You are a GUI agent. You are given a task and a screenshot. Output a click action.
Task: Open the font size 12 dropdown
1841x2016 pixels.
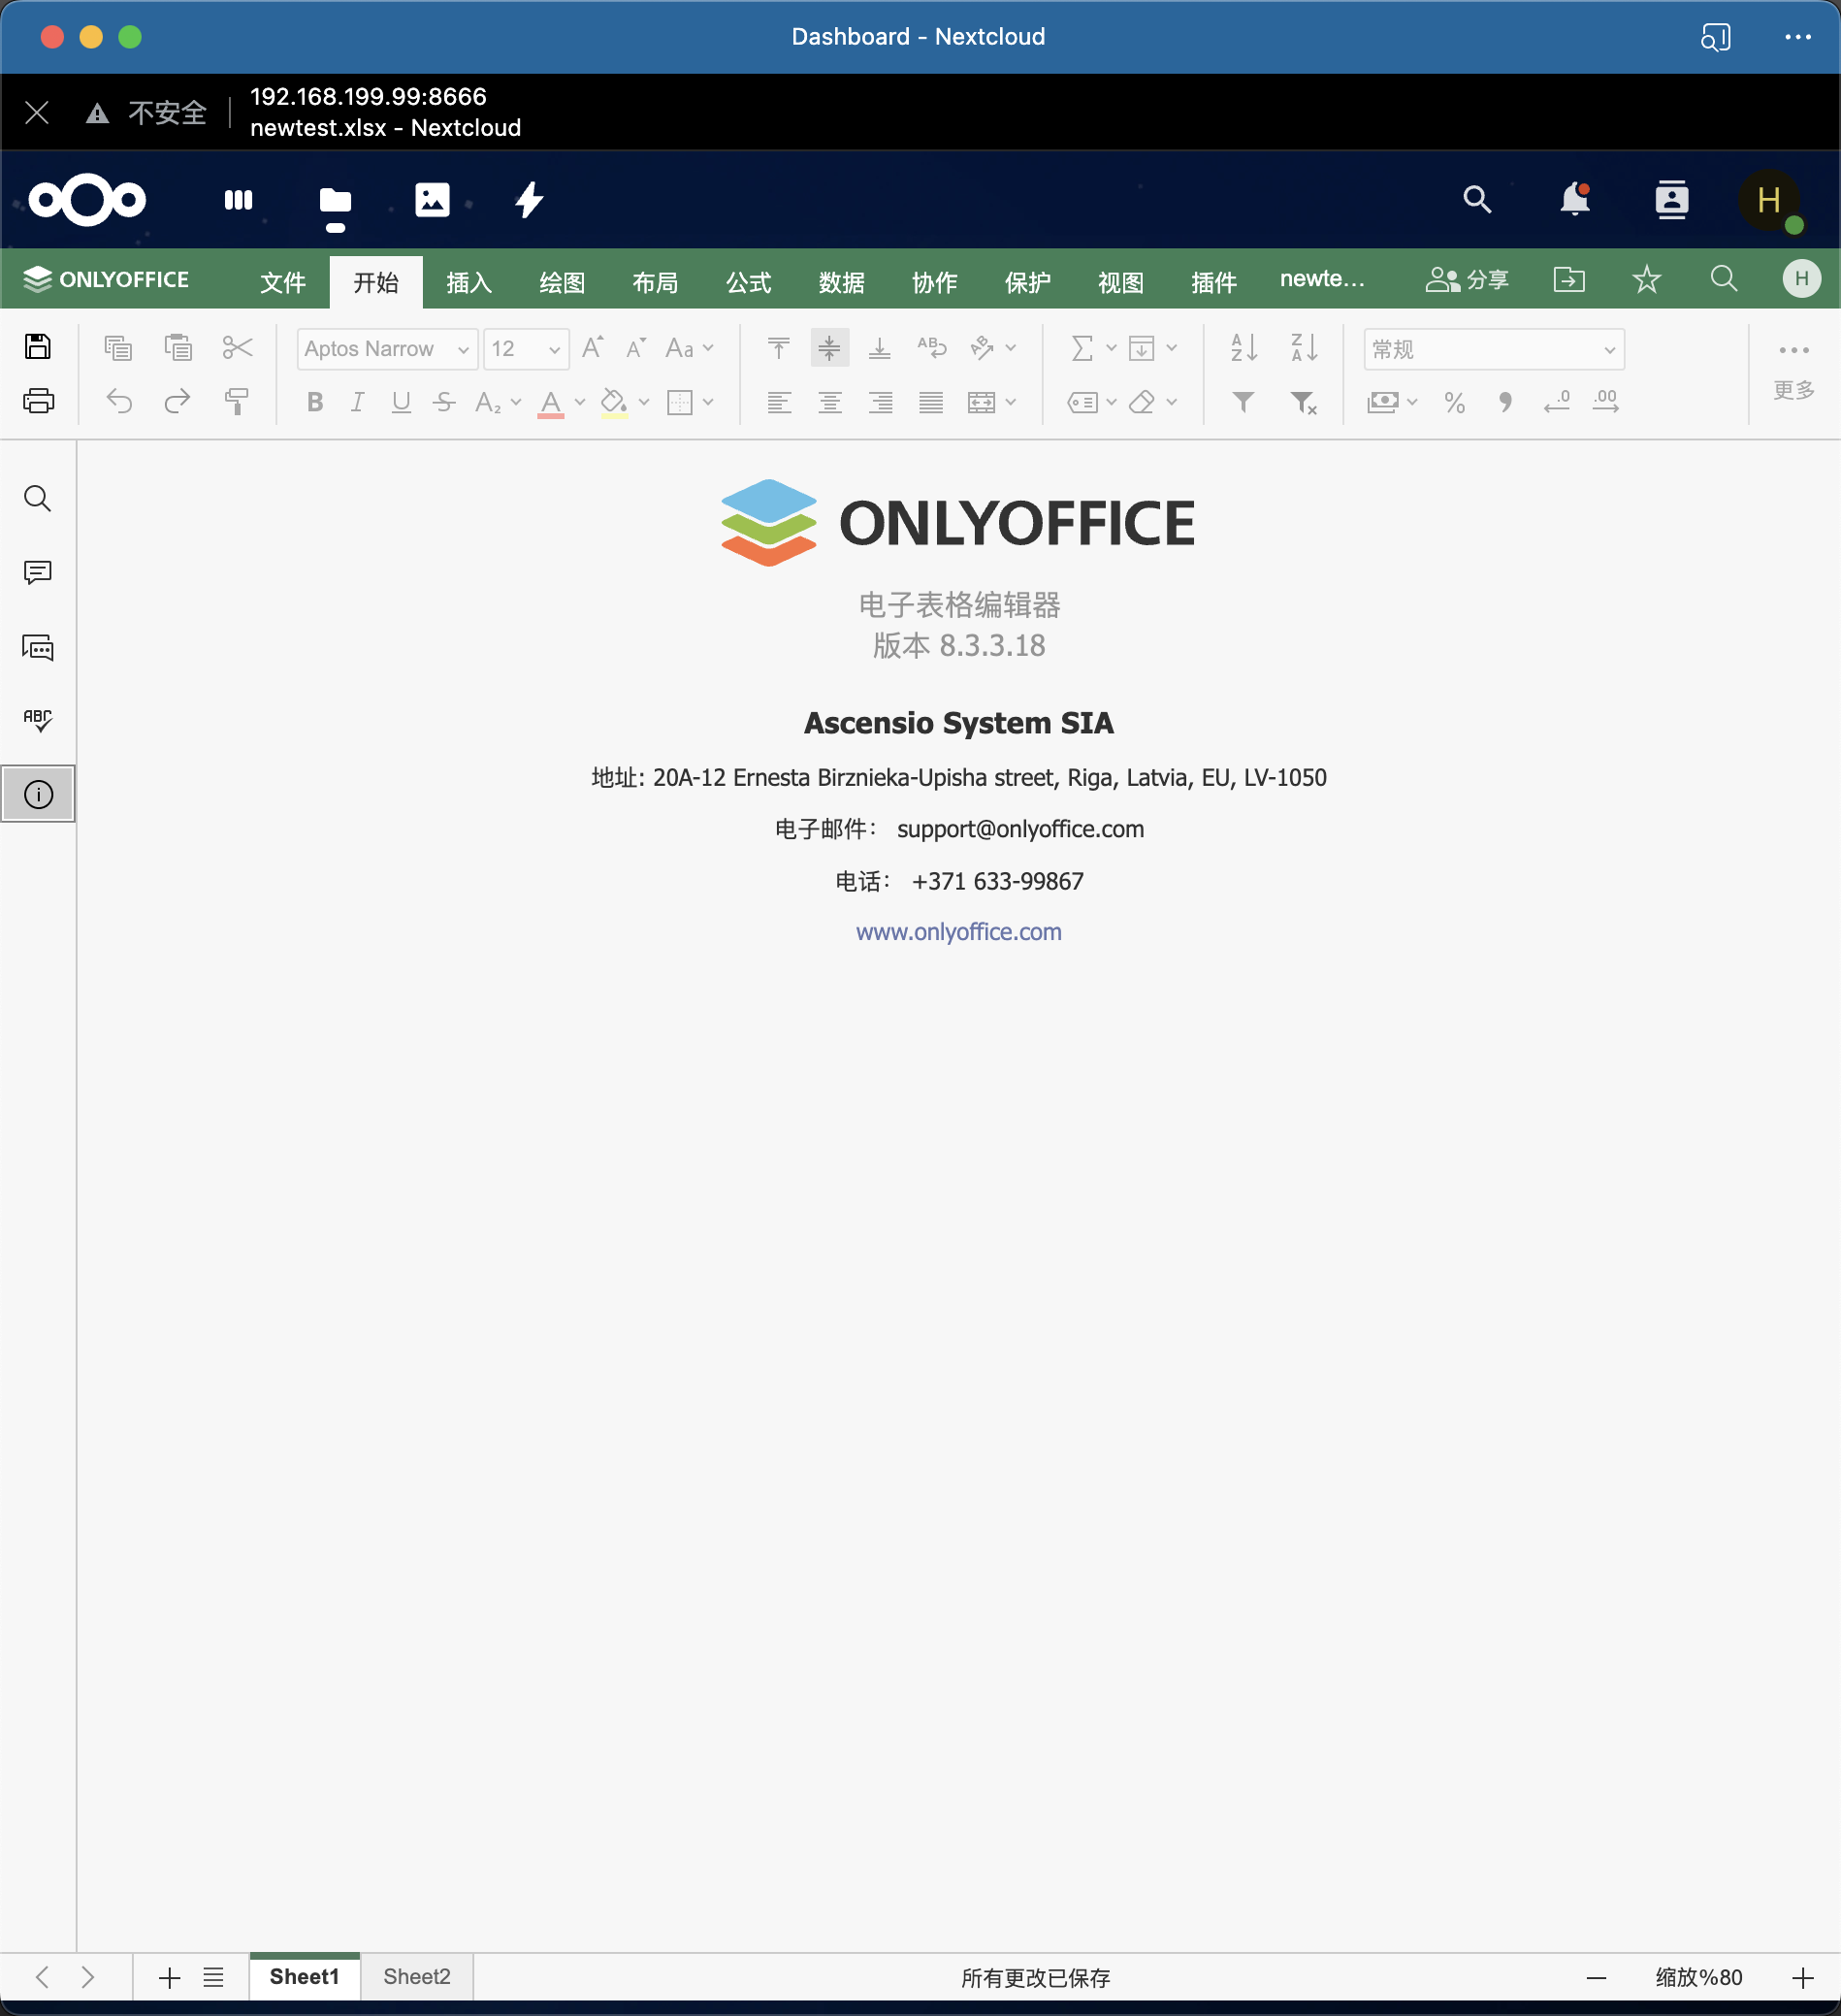554,349
